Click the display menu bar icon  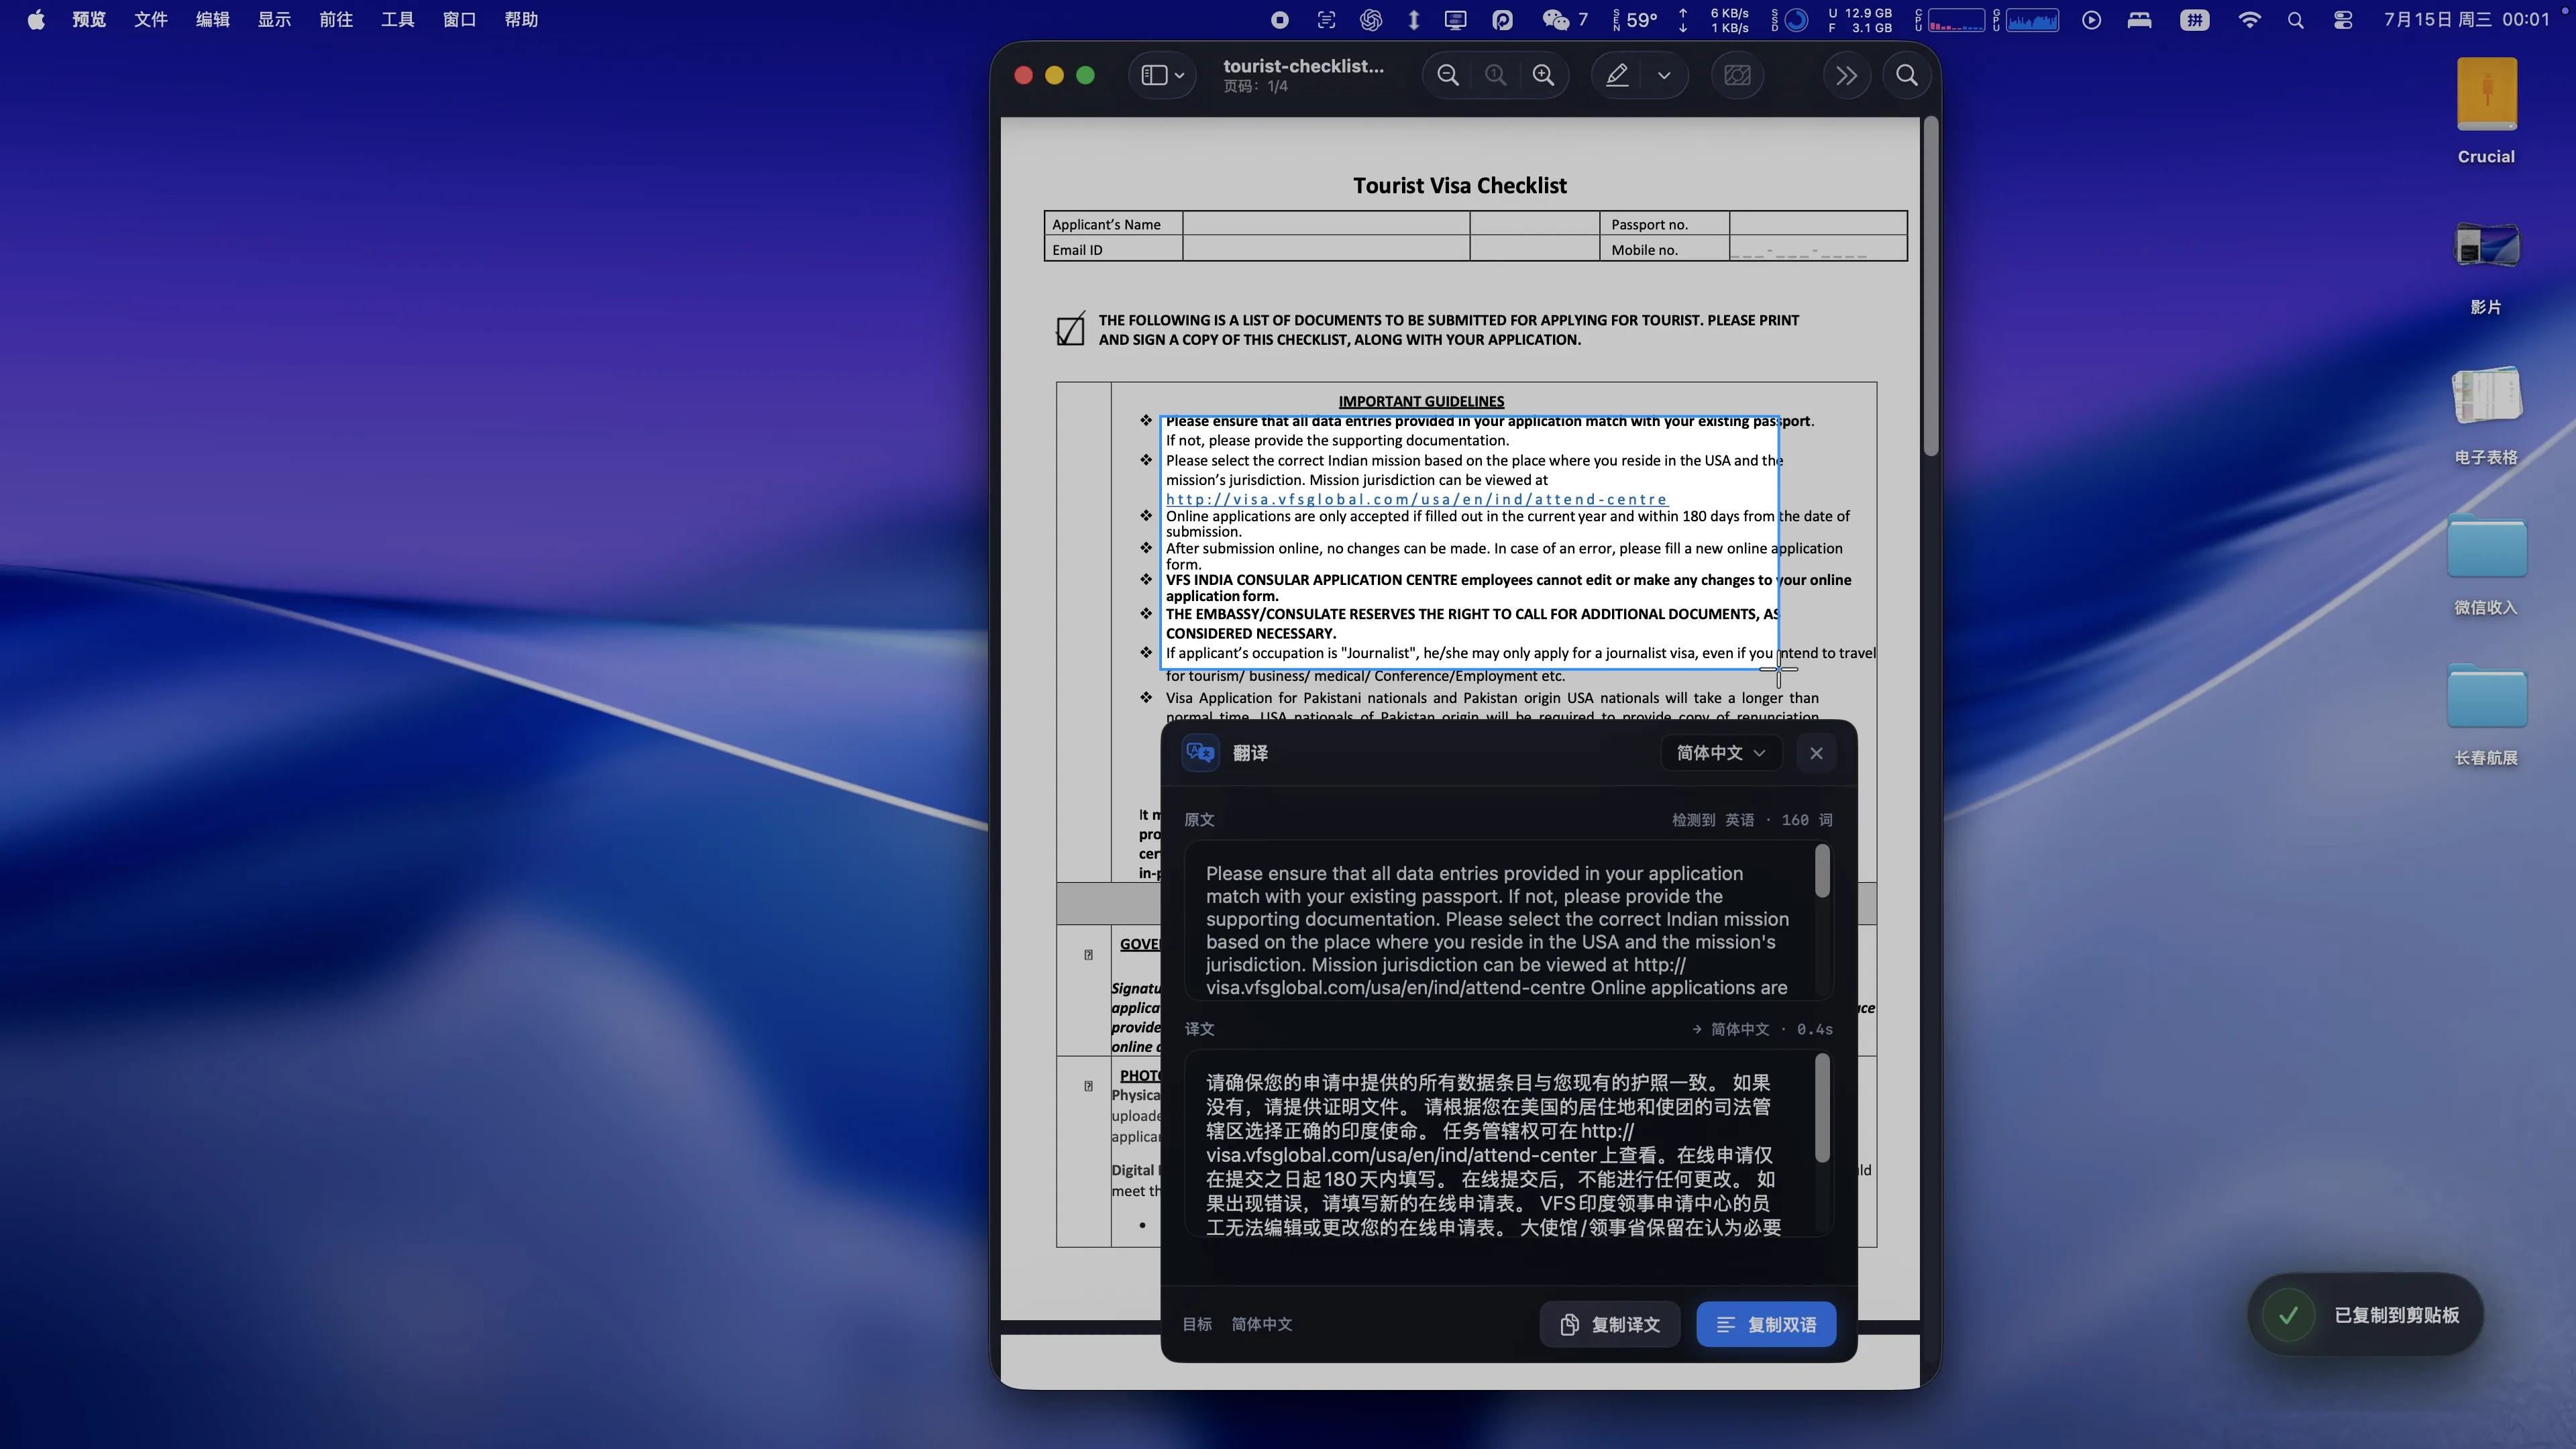[1456, 19]
